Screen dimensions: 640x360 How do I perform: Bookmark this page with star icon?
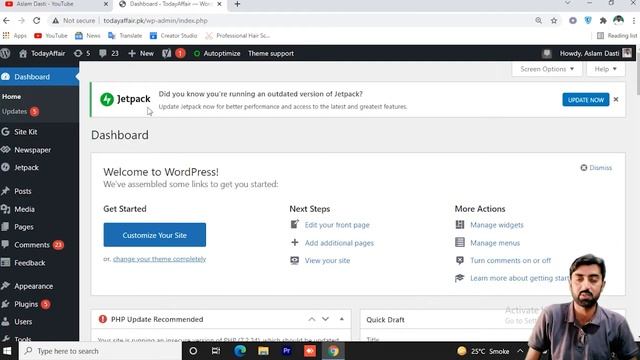(554, 20)
